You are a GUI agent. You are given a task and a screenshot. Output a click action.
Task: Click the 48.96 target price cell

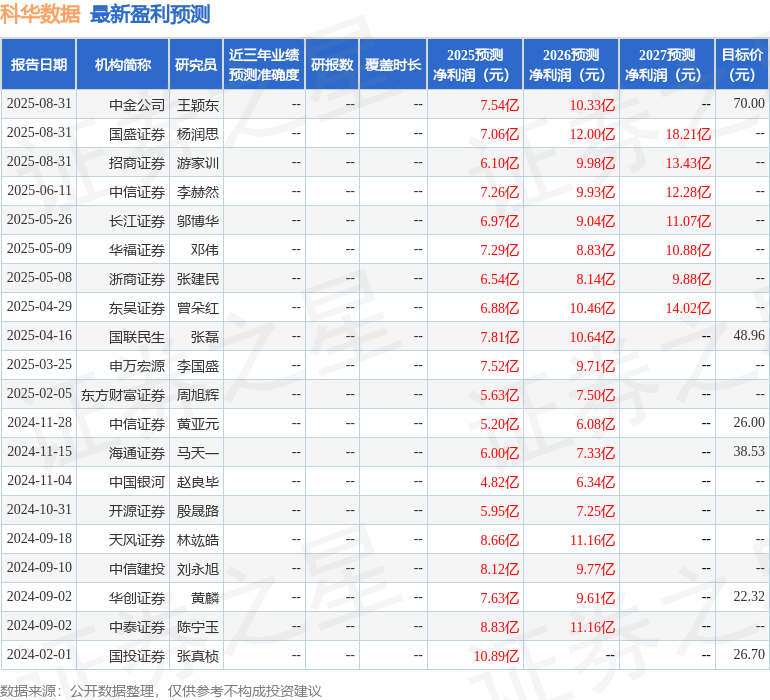pyautogui.click(x=748, y=336)
